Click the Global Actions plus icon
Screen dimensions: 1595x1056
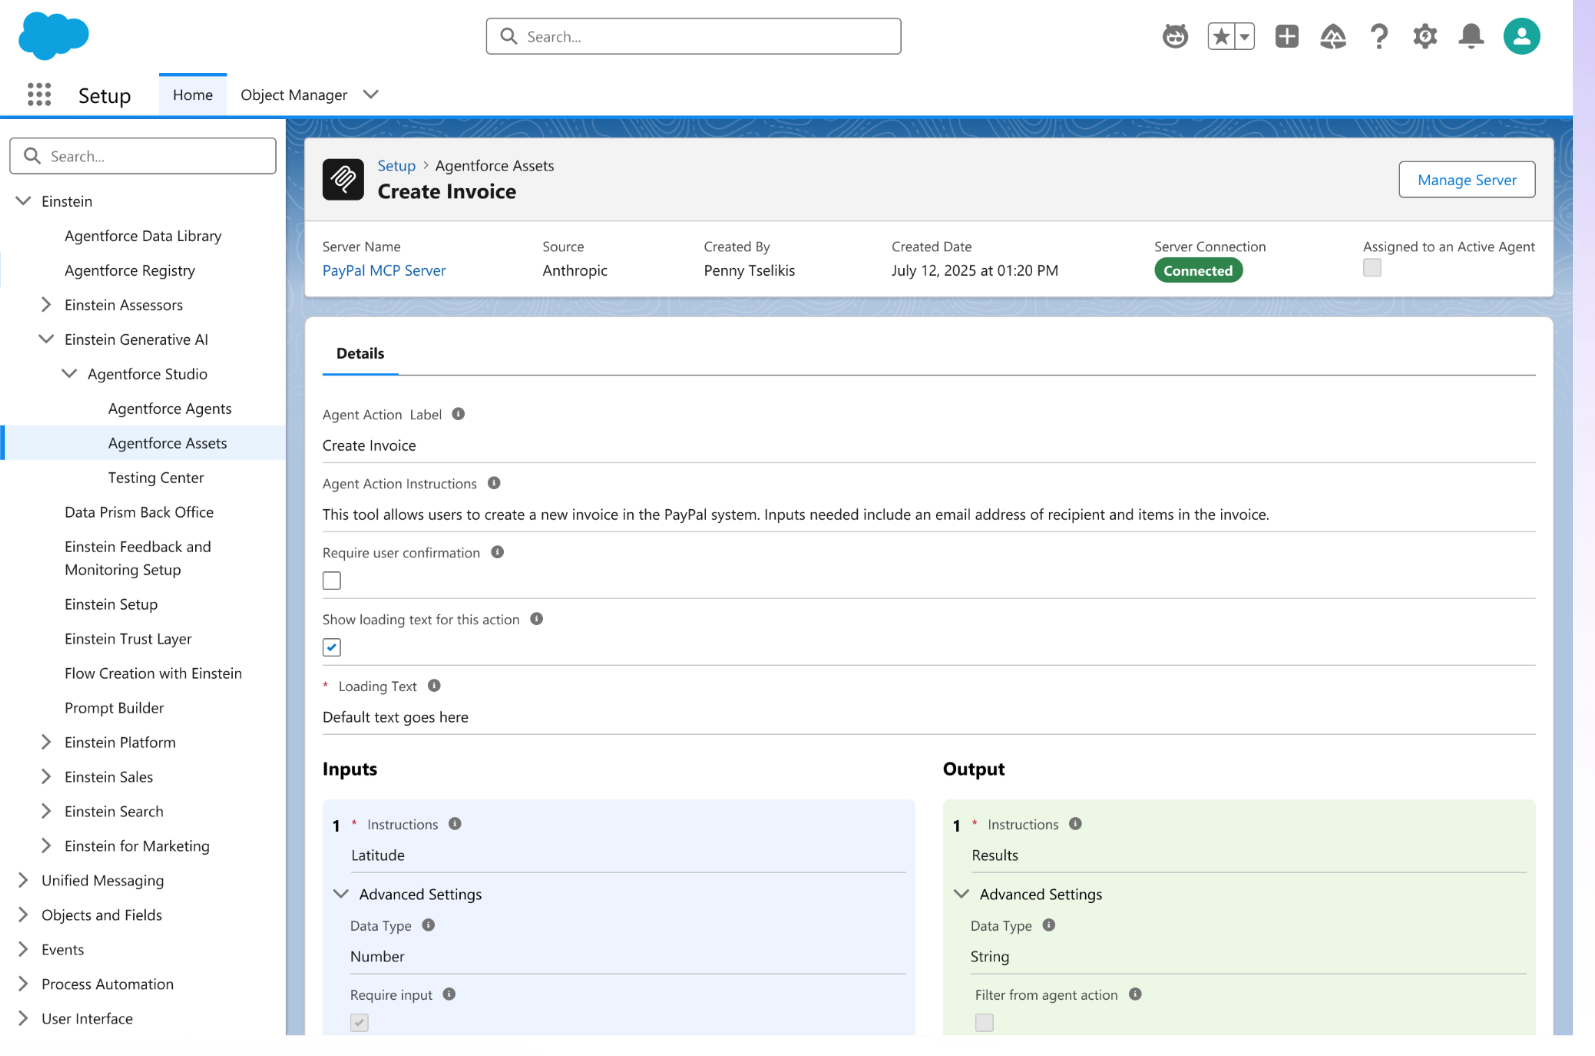tap(1287, 37)
